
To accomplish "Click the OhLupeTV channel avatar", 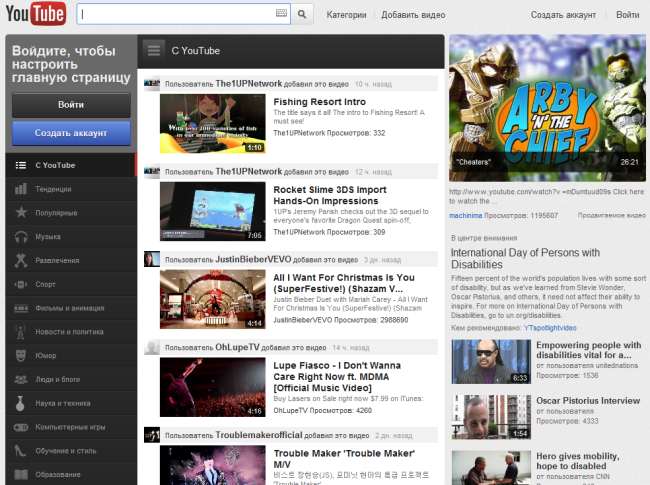I will point(152,347).
